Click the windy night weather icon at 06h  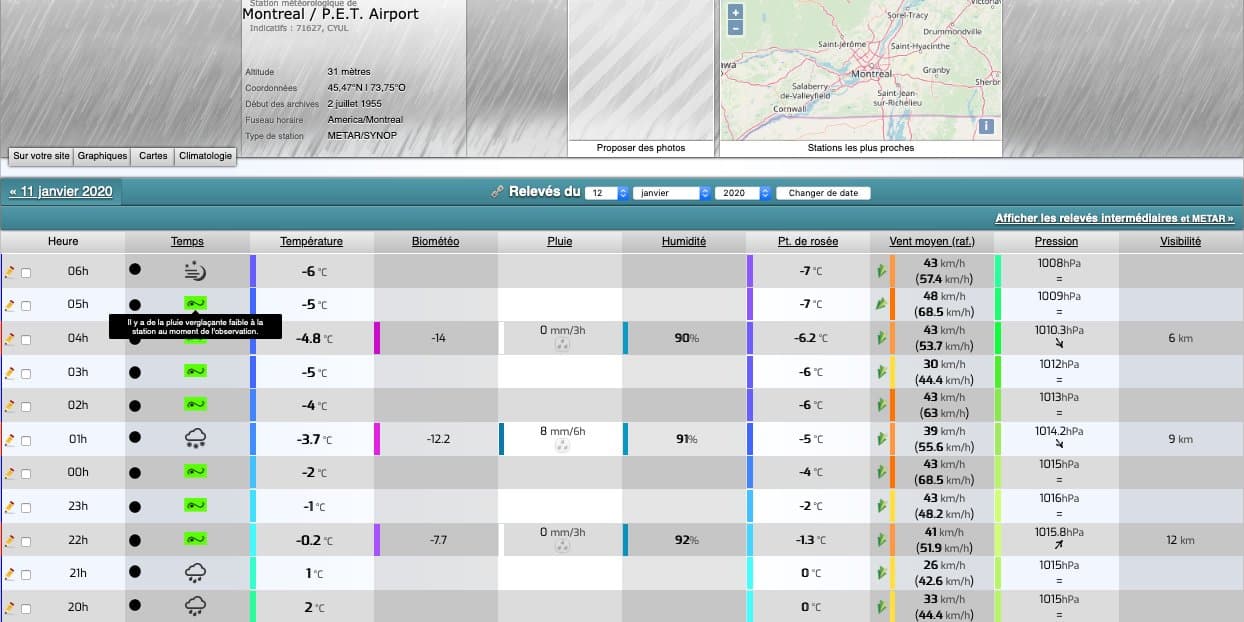point(195,270)
